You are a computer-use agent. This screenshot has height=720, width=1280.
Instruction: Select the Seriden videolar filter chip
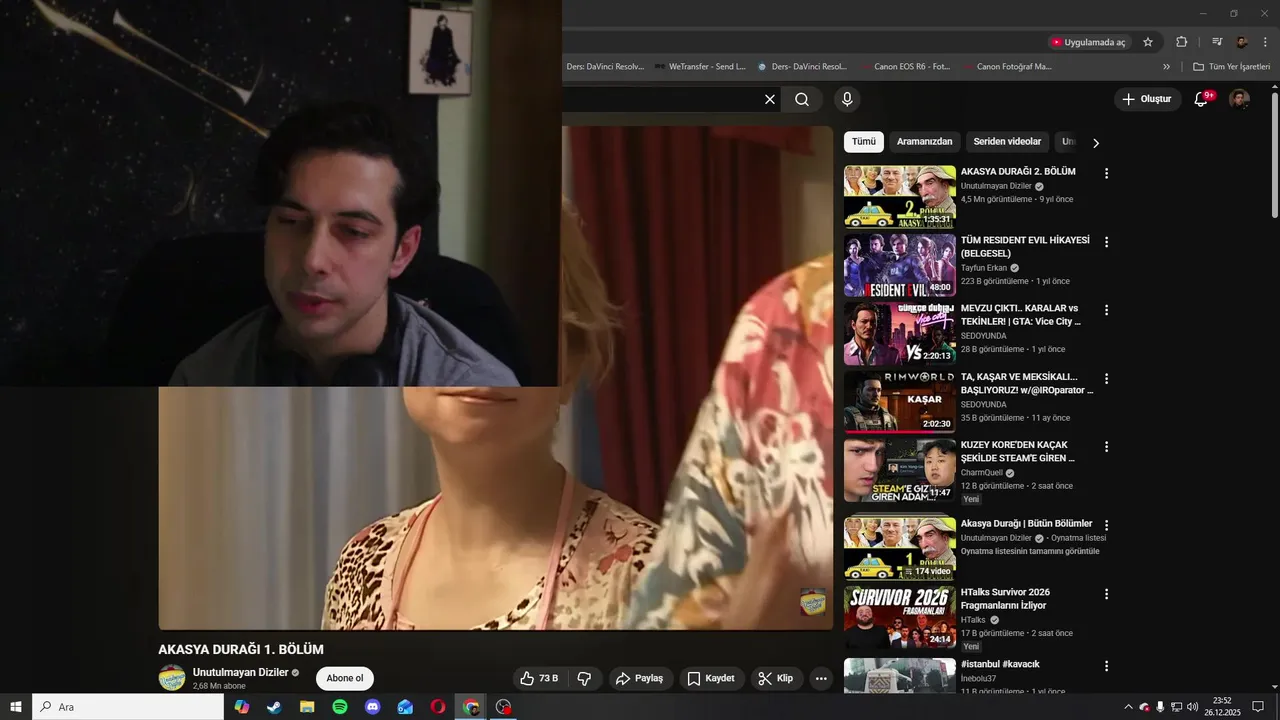coord(1007,142)
